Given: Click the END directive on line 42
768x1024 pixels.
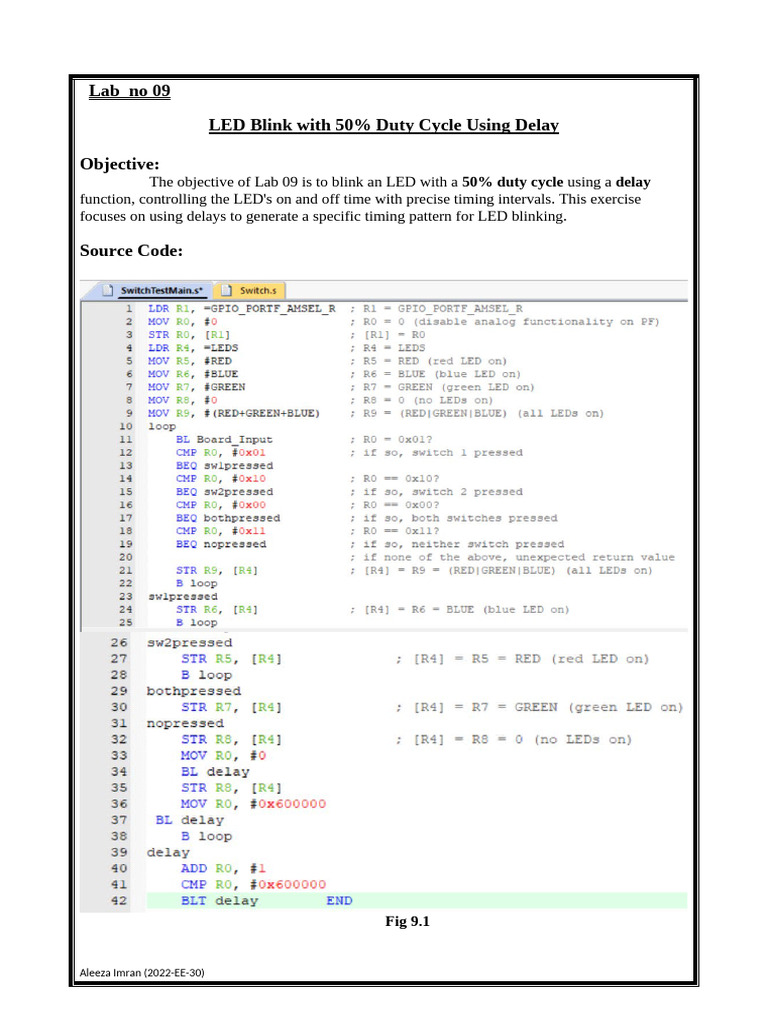Looking at the screenshot, I should click(339, 901).
